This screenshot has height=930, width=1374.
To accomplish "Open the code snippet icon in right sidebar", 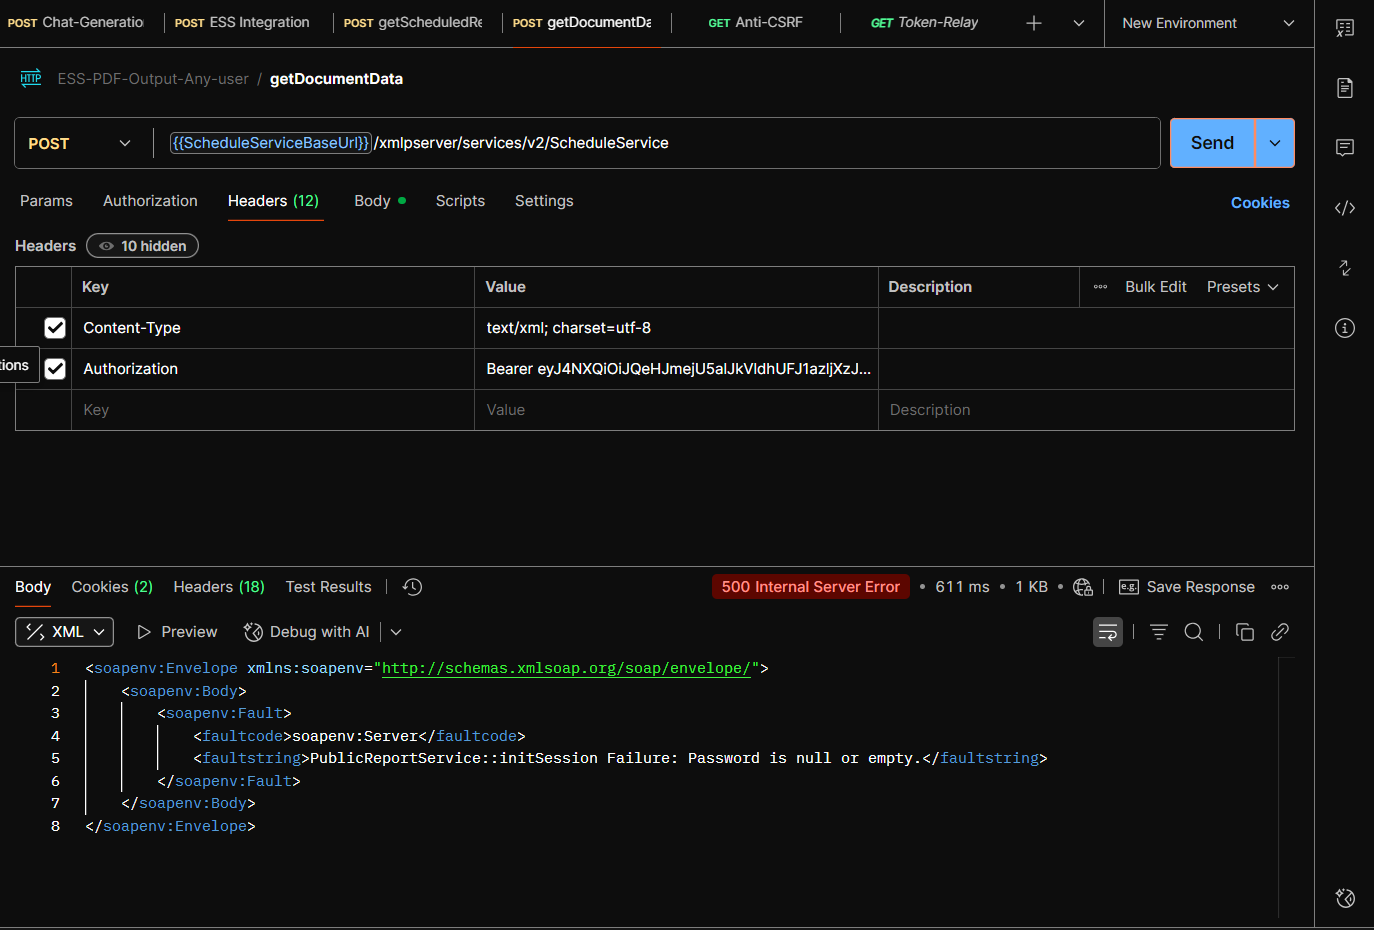I will [1345, 208].
